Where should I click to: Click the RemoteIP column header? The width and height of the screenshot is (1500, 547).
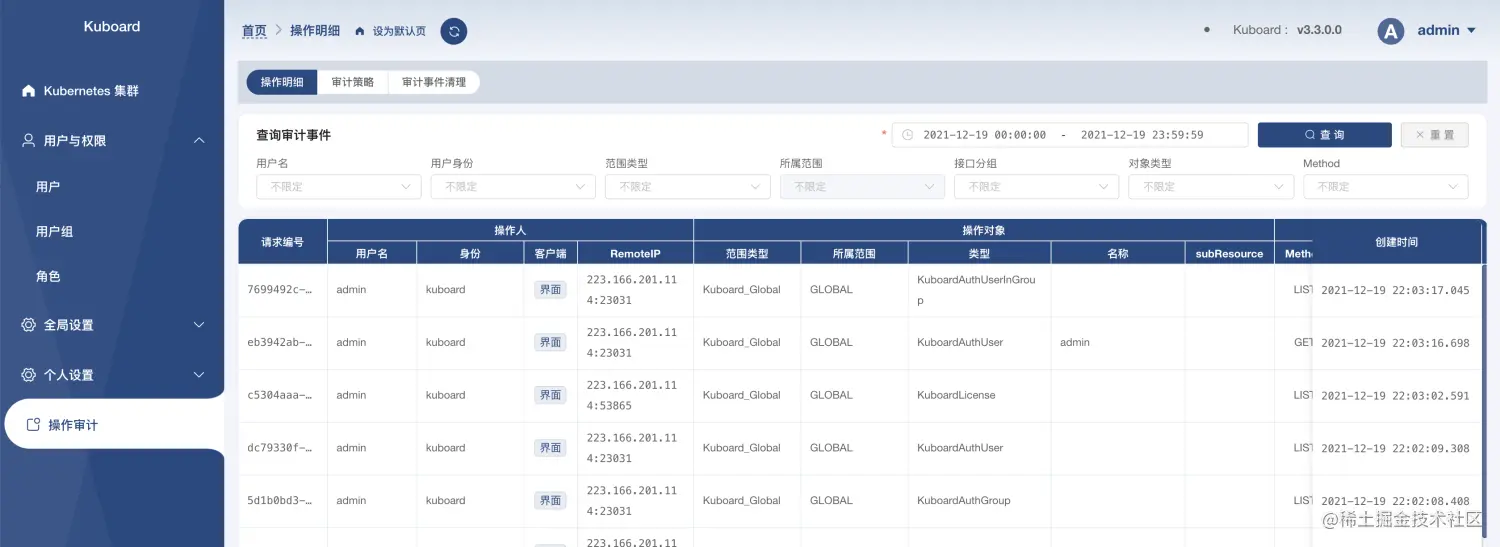[635, 254]
